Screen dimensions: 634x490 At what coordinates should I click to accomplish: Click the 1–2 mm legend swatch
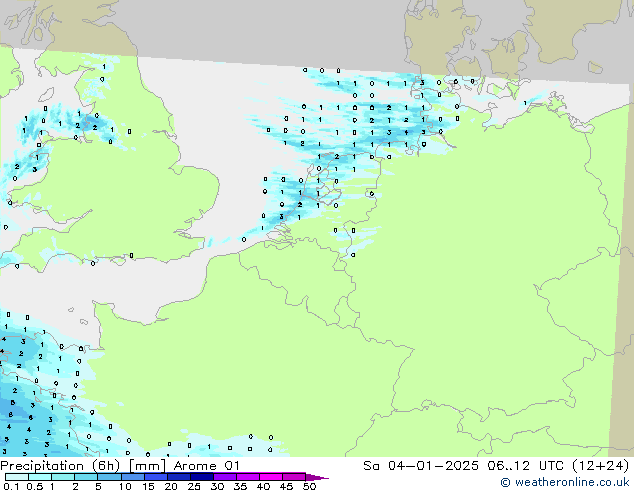[x=63, y=477]
